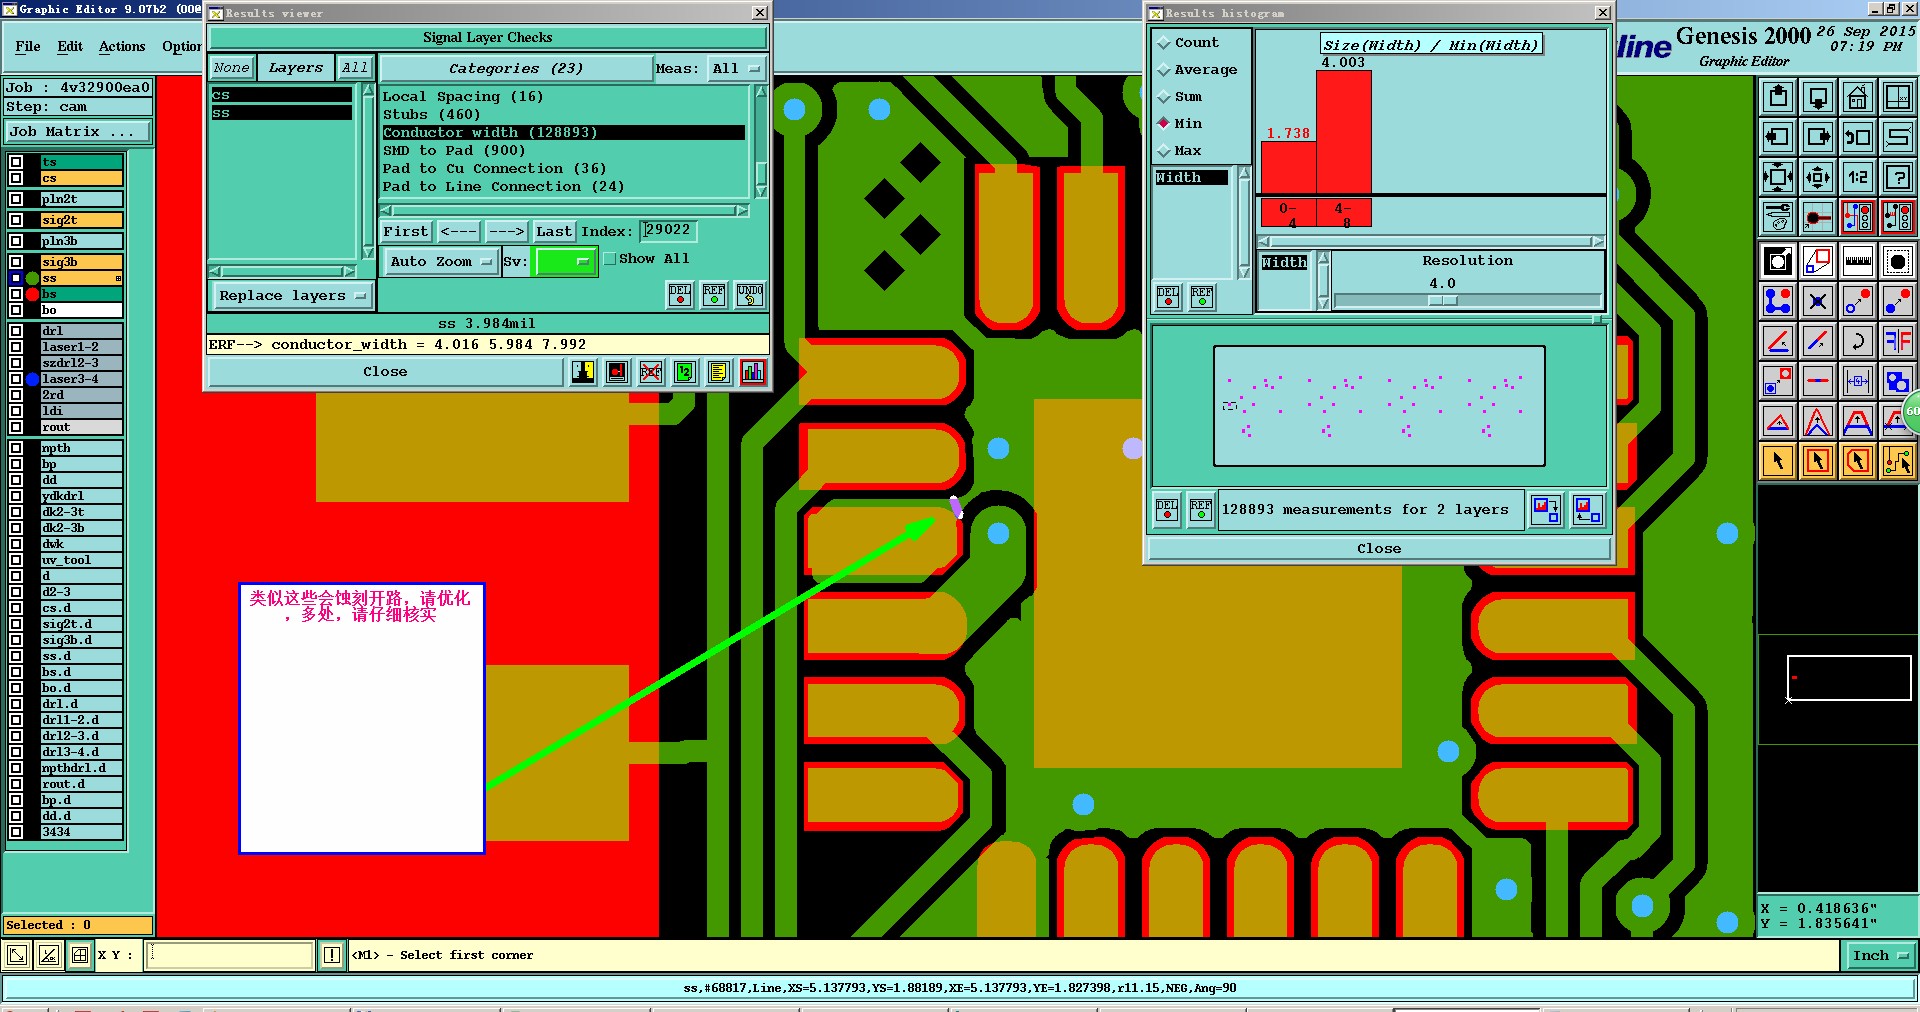This screenshot has height=1012, width=1920.
Task: Toggle the drl layer checkbox
Action: point(16,331)
